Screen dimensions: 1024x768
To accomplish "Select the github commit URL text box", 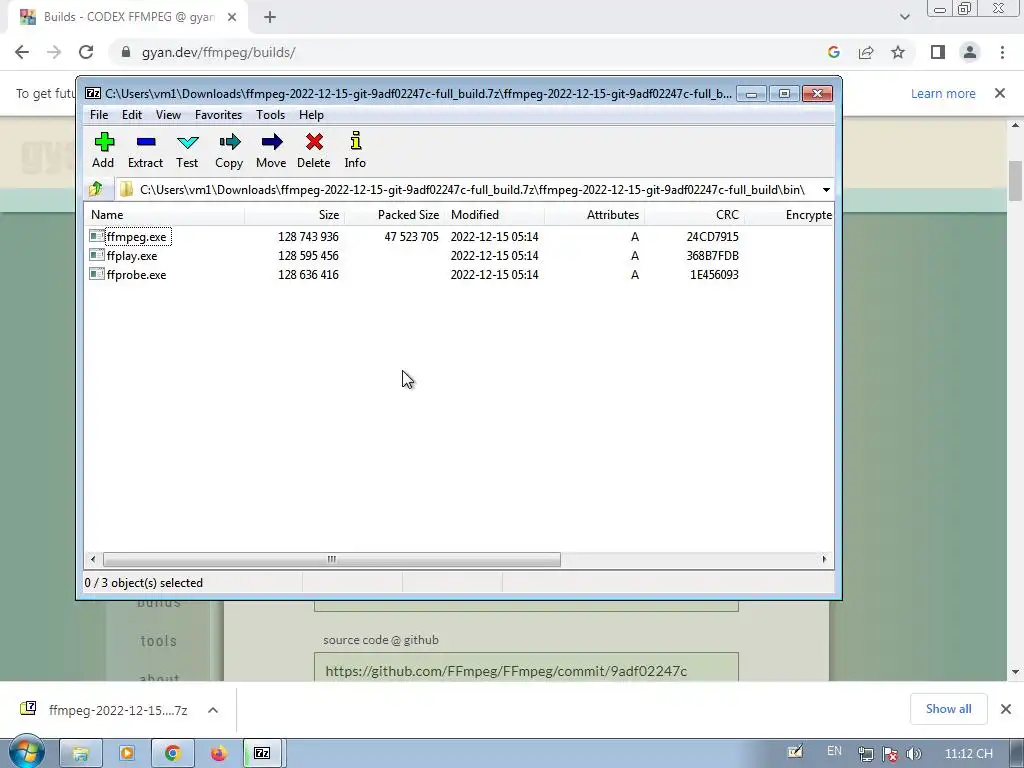I will 526,667.
